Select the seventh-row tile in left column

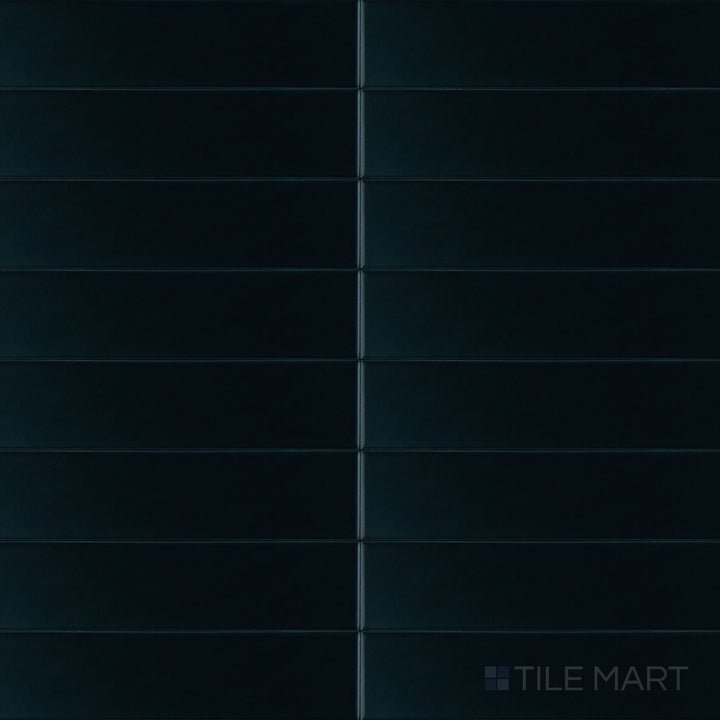178,585
